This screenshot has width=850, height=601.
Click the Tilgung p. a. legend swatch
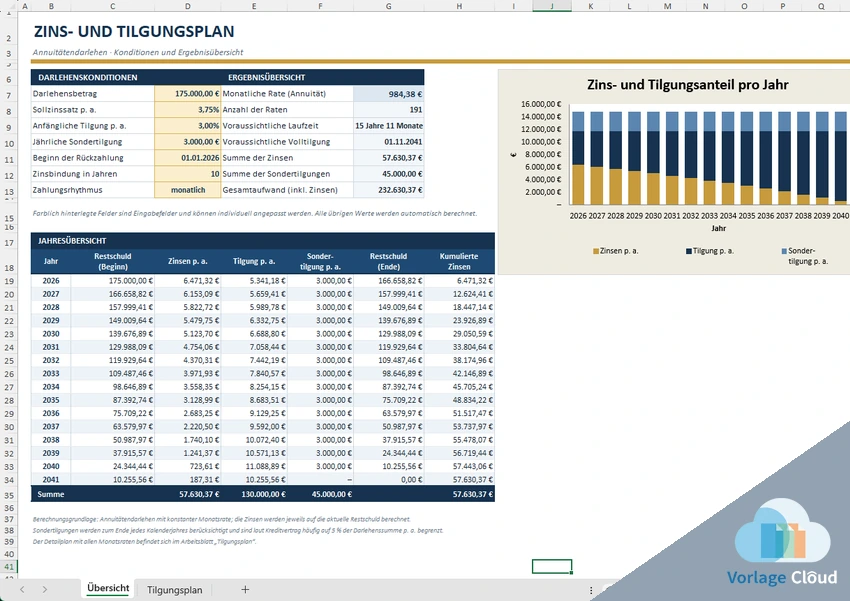(x=689, y=251)
